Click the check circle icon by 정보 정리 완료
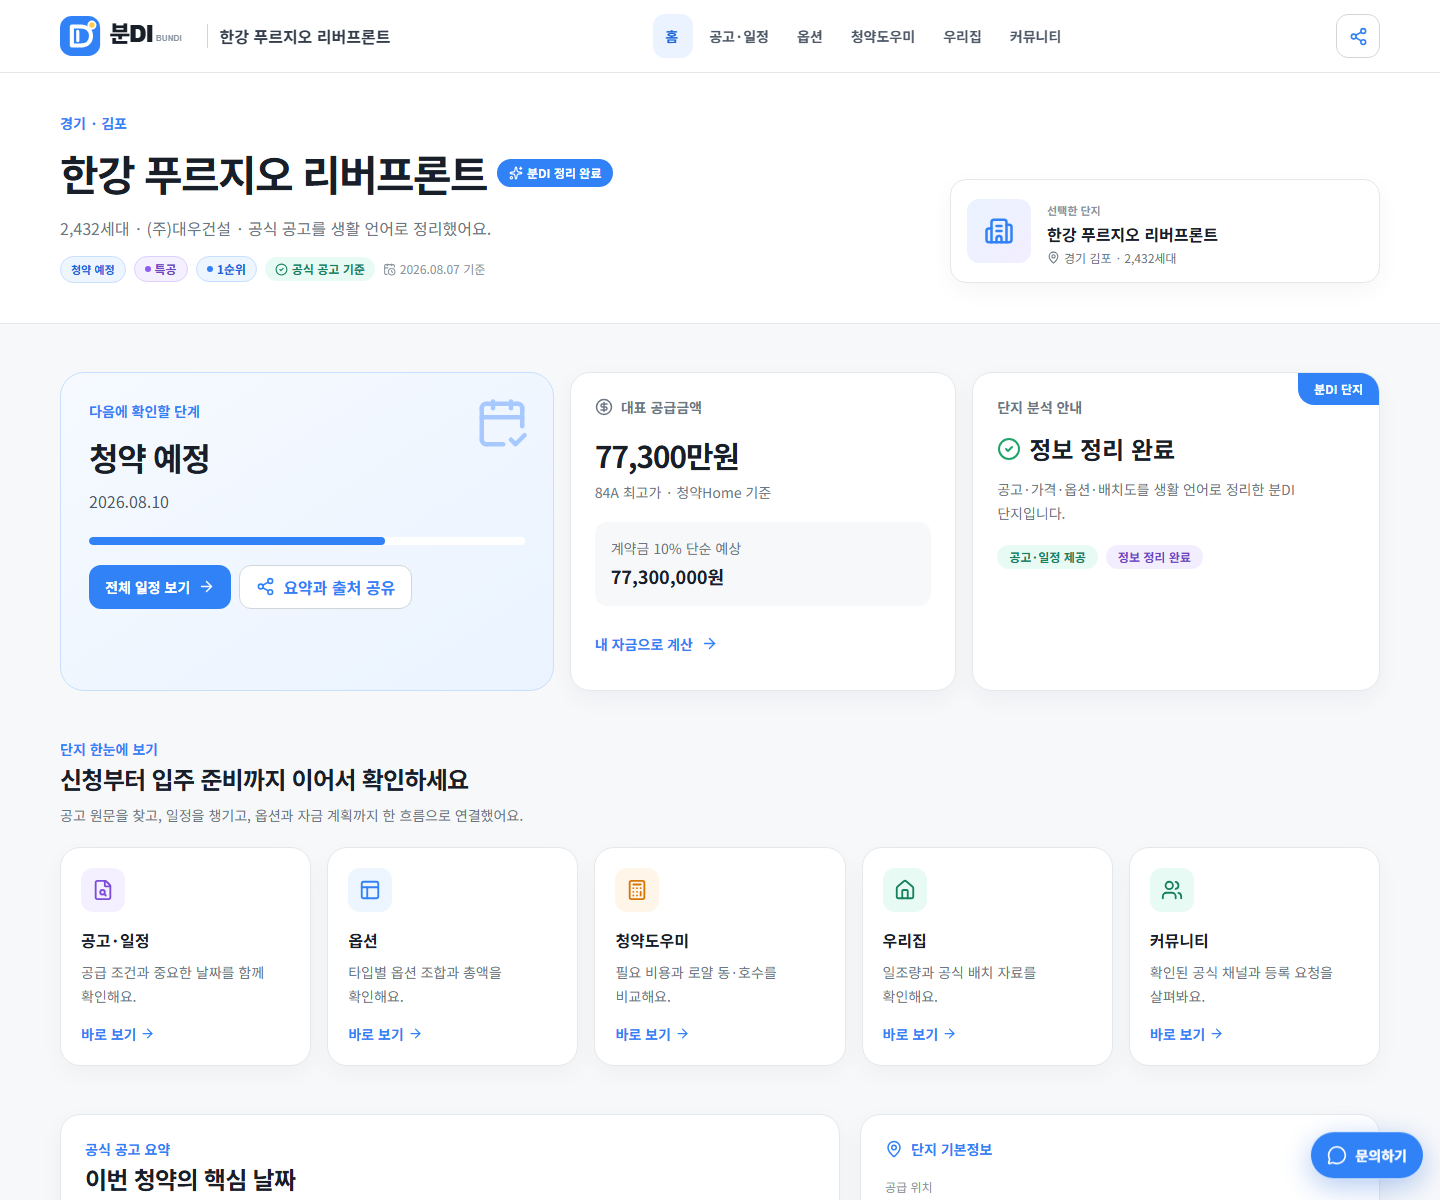 1009,449
